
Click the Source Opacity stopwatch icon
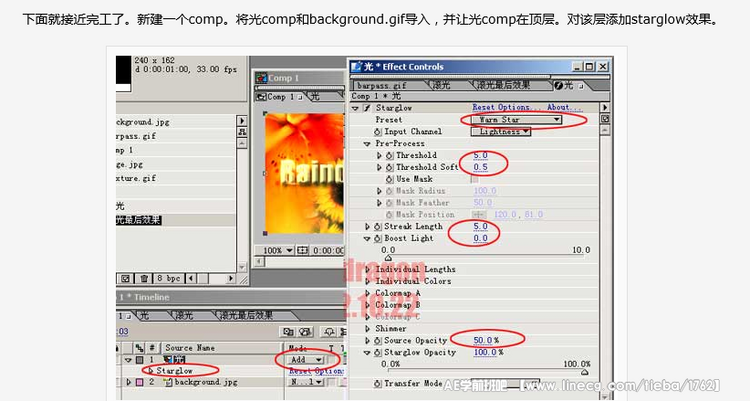[377, 341]
